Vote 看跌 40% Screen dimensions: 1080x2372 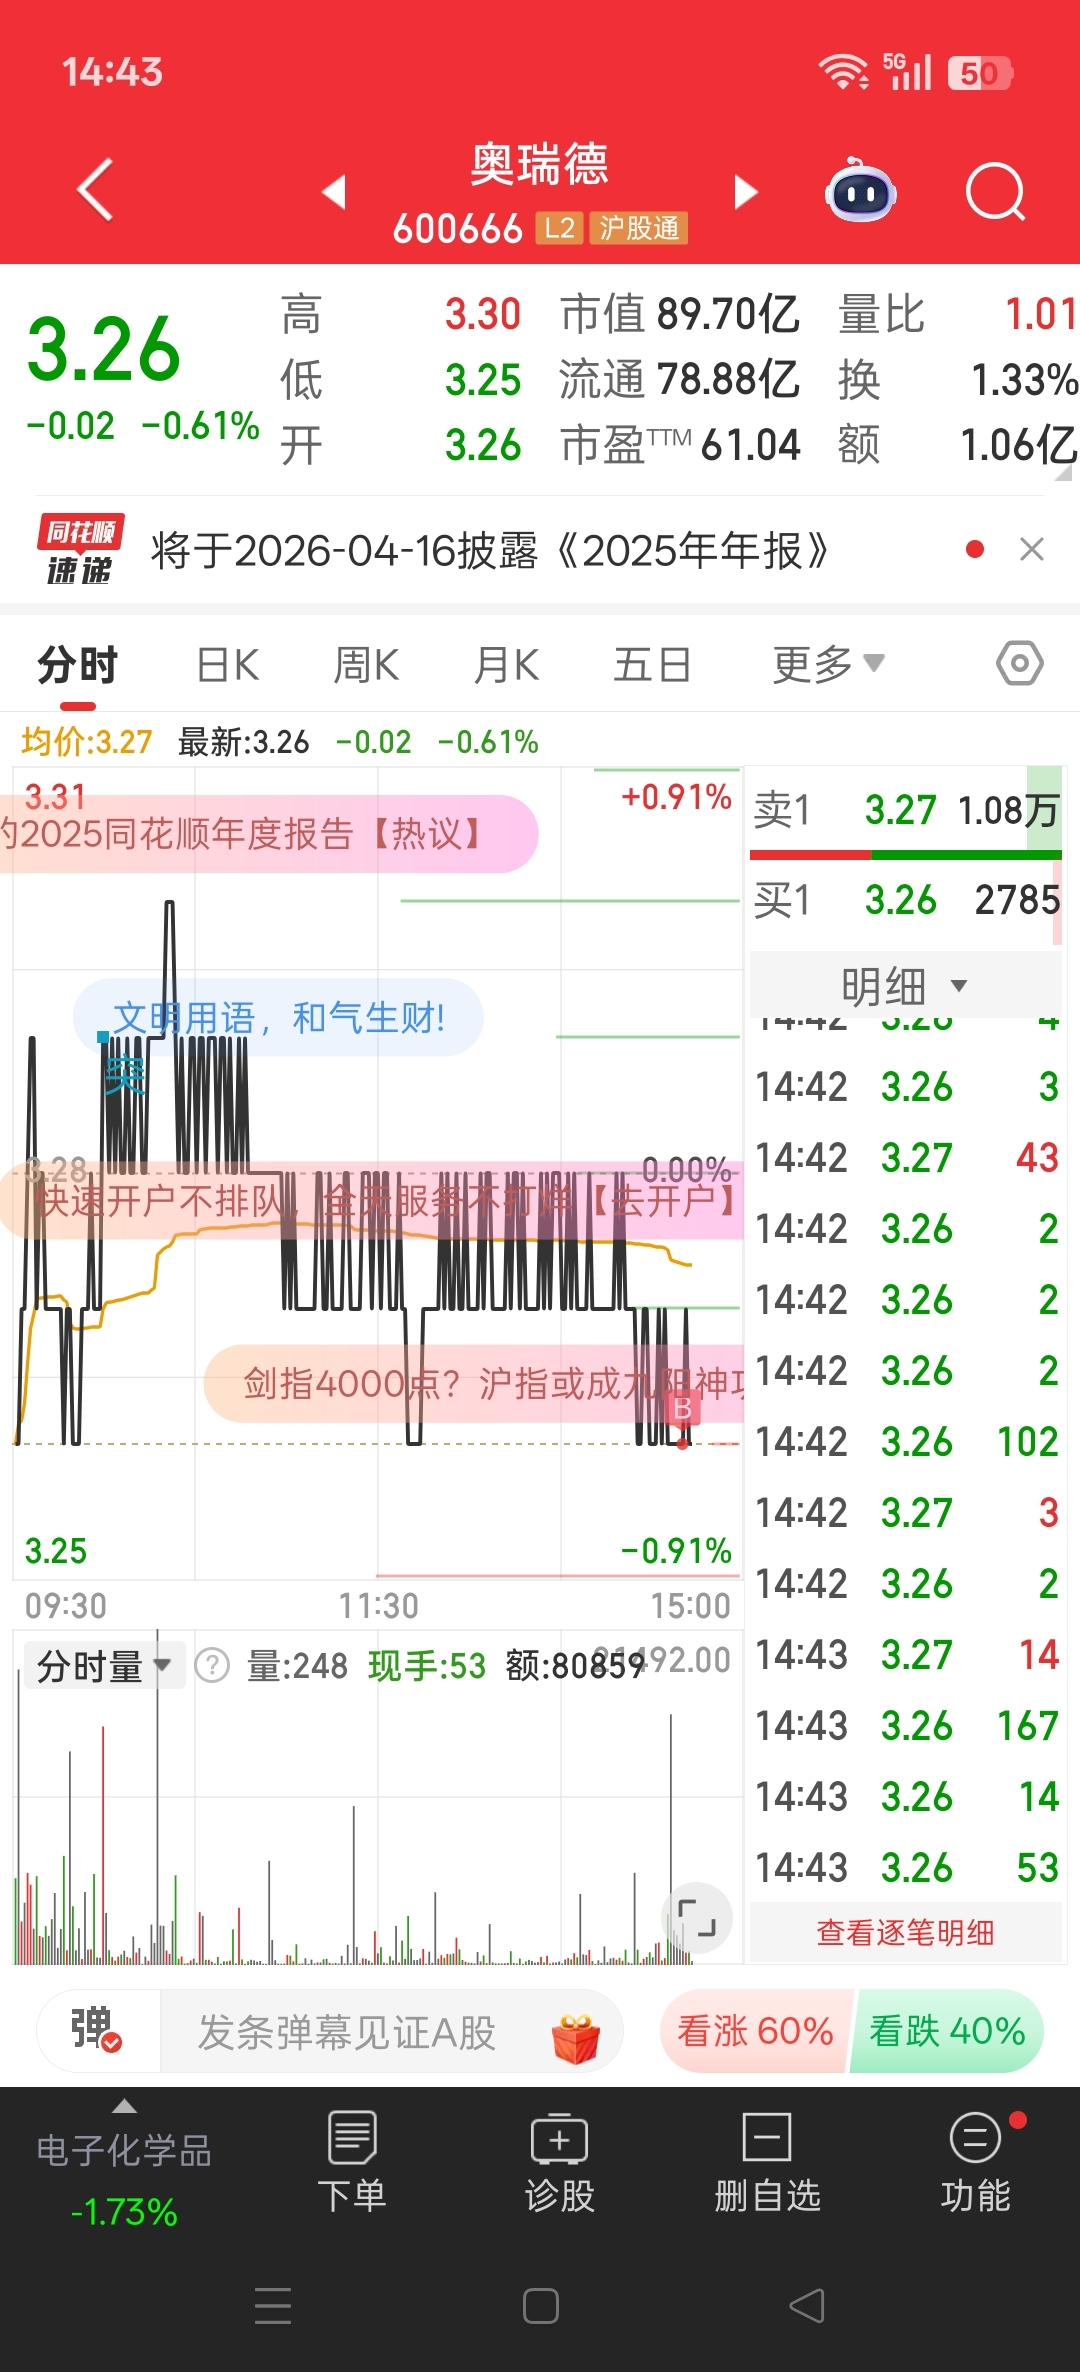point(947,2031)
